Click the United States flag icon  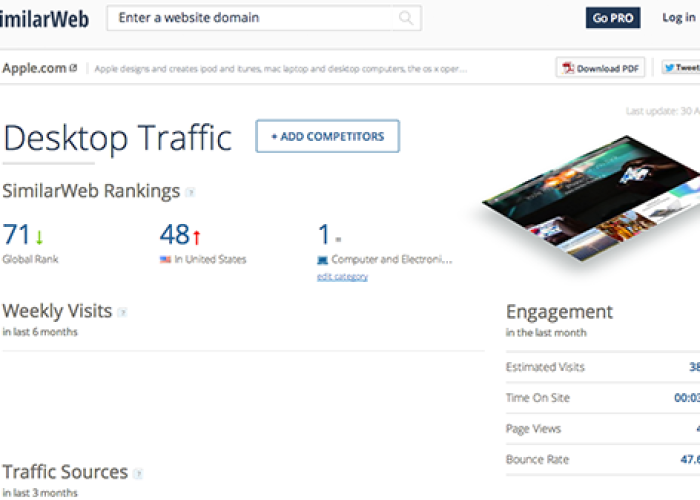[165, 260]
